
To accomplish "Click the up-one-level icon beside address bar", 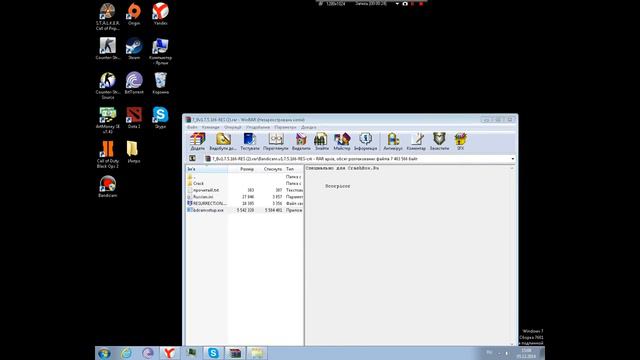I will click(192, 159).
